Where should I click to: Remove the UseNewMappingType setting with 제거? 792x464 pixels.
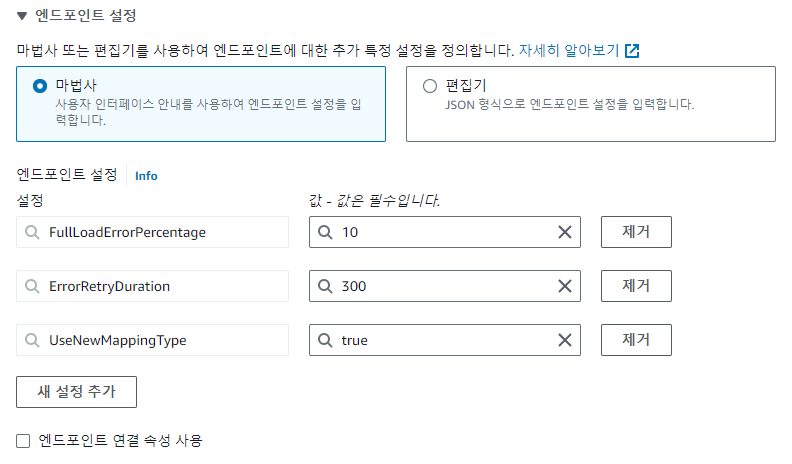click(636, 340)
